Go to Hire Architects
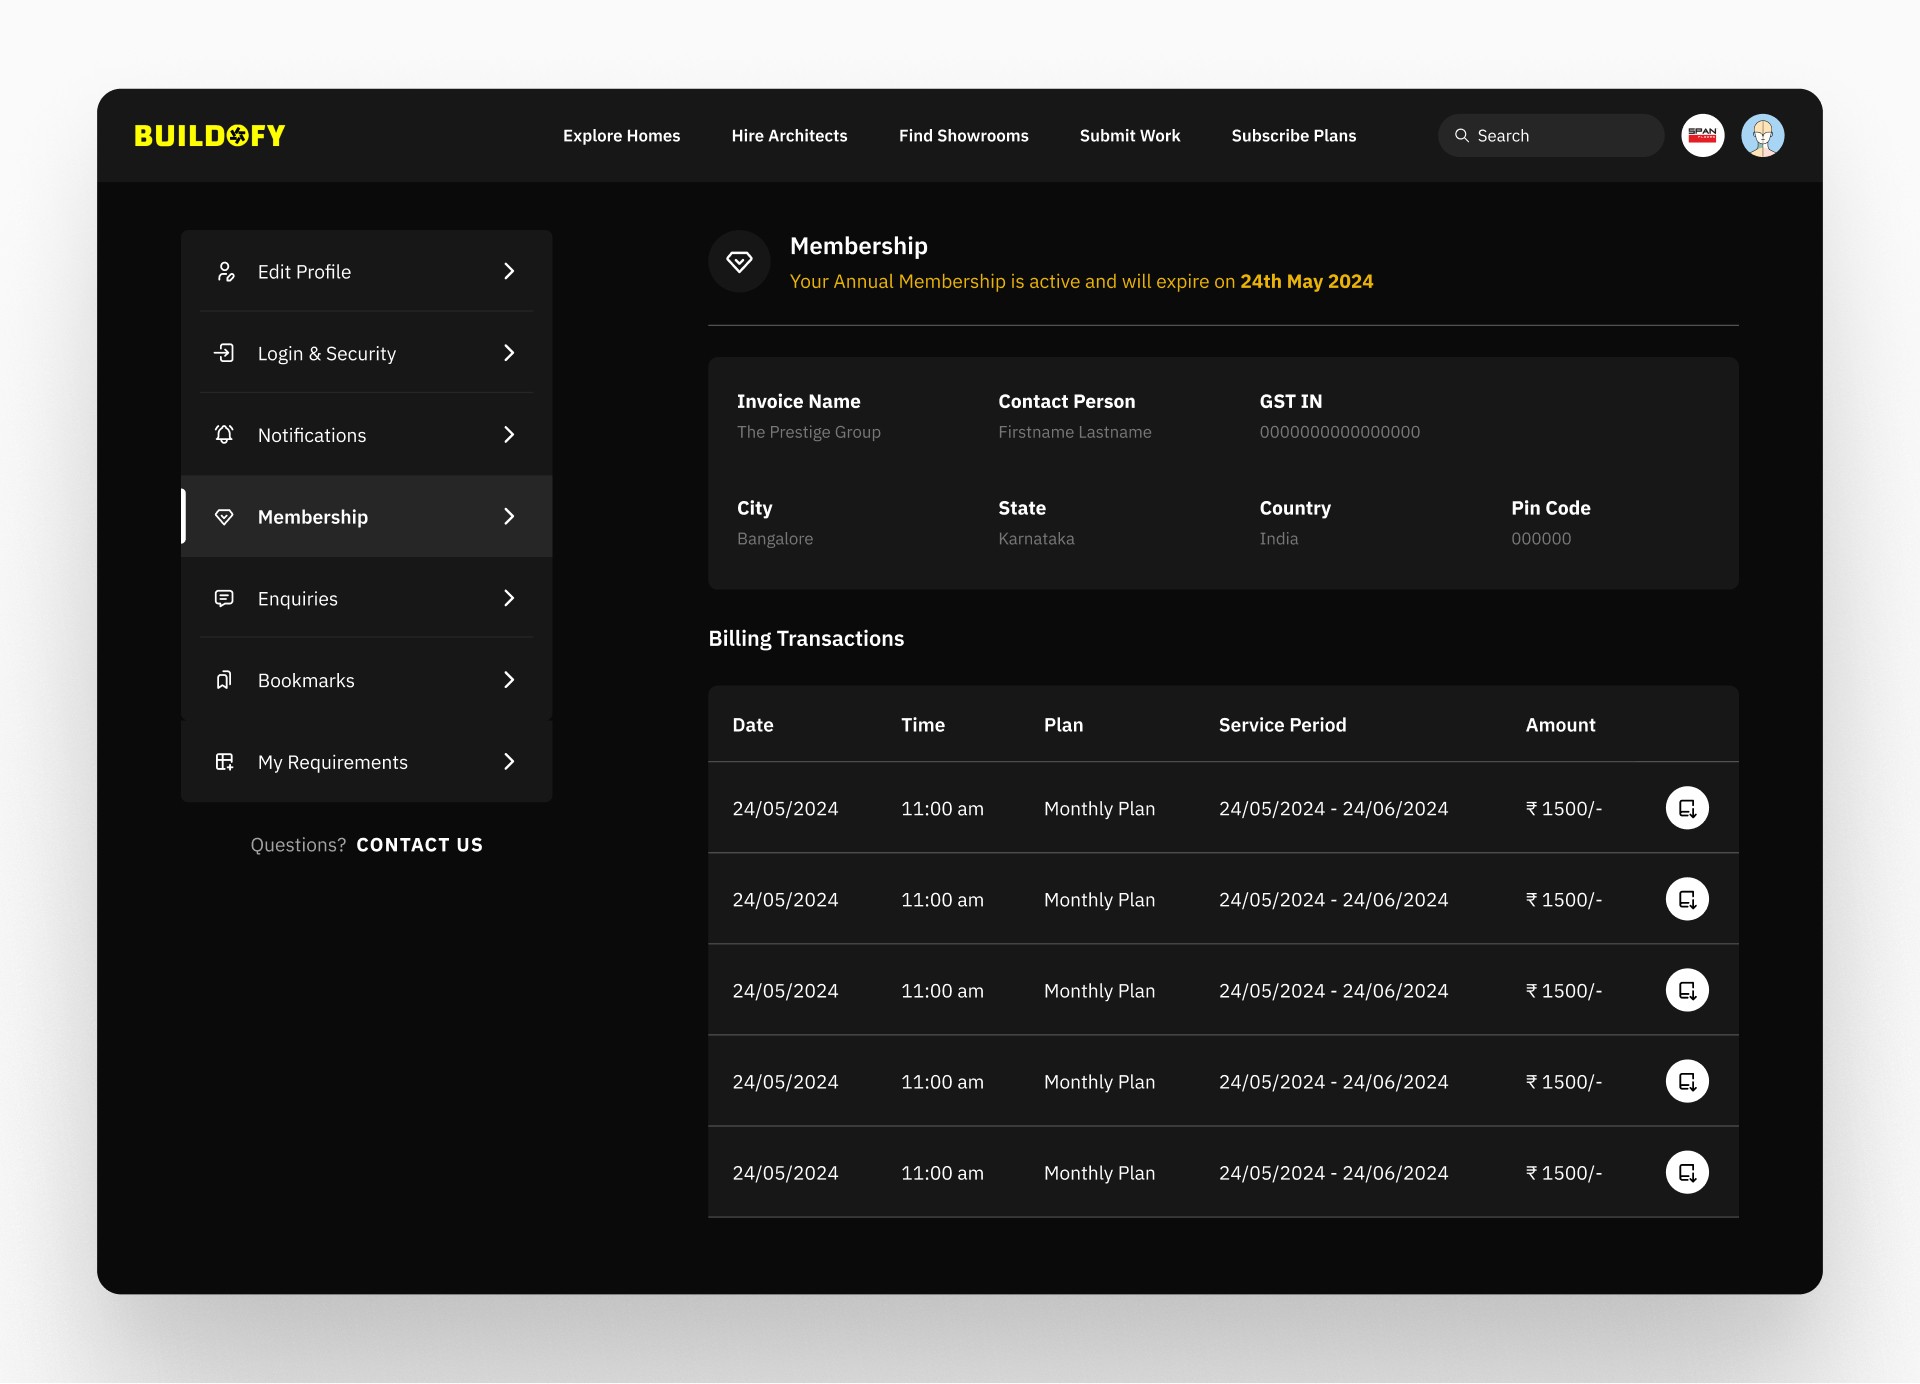 (789, 135)
